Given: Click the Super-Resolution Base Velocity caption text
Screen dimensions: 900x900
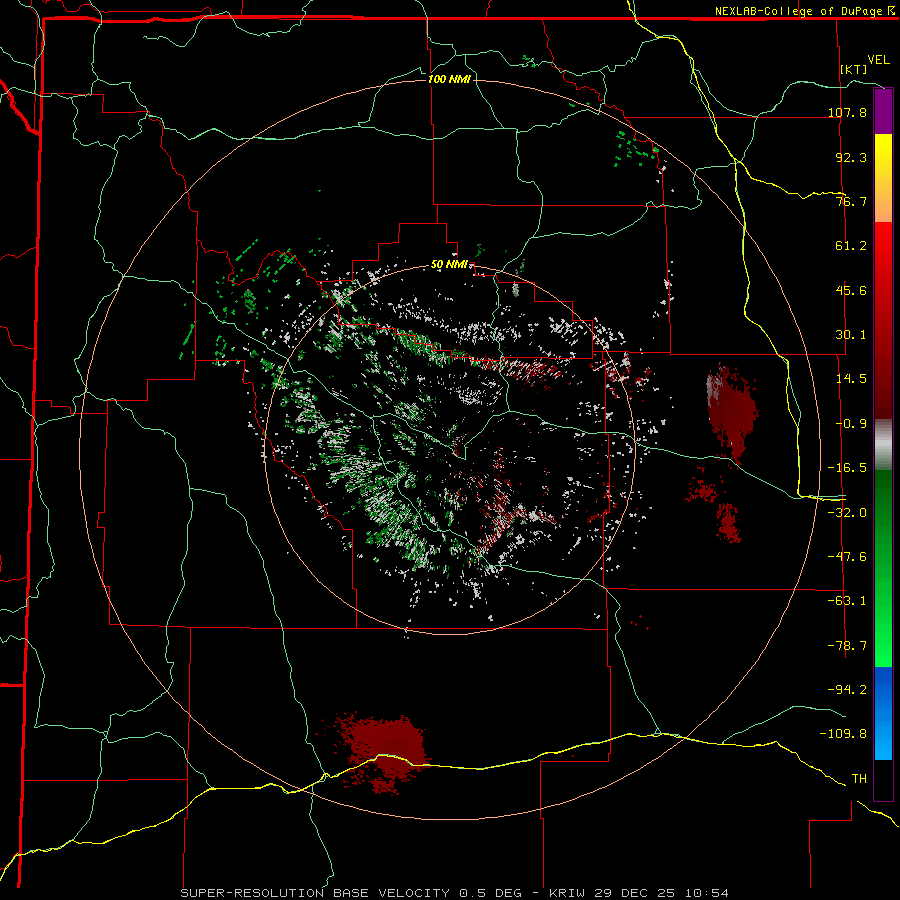Looking at the screenshot, I should pos(454,893).
